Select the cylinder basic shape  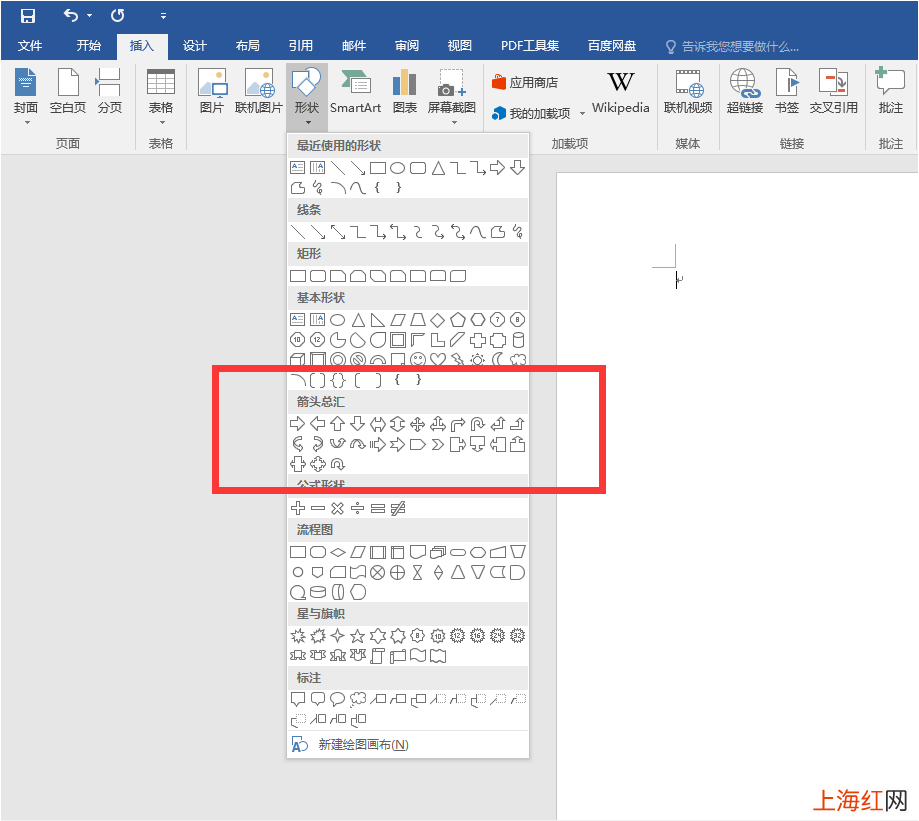click(x=518, y=340)
